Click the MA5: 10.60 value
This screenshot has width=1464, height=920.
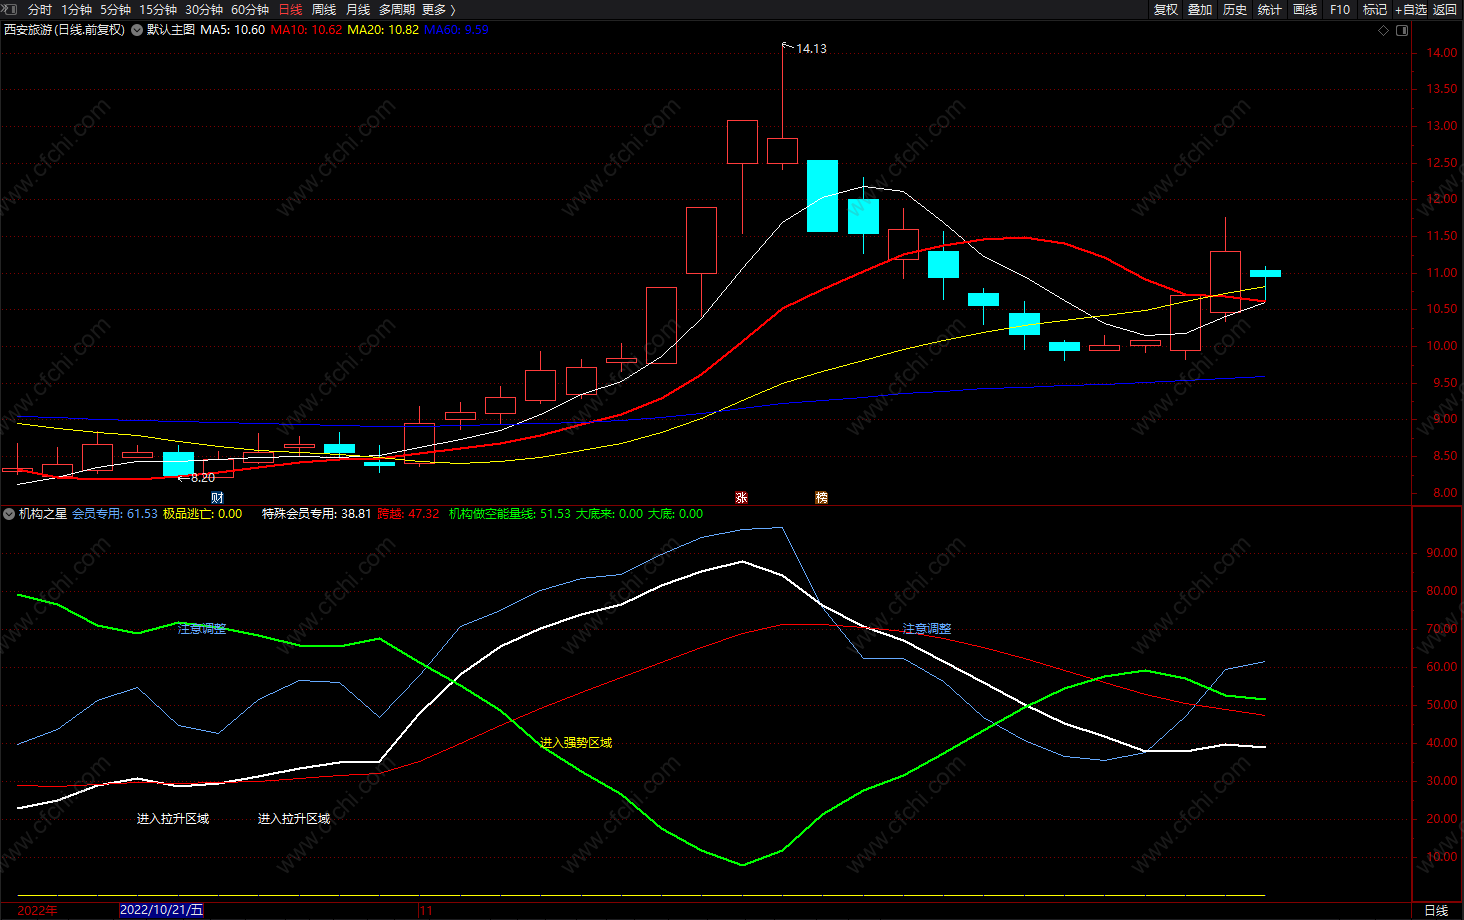[x=233, y=30]
